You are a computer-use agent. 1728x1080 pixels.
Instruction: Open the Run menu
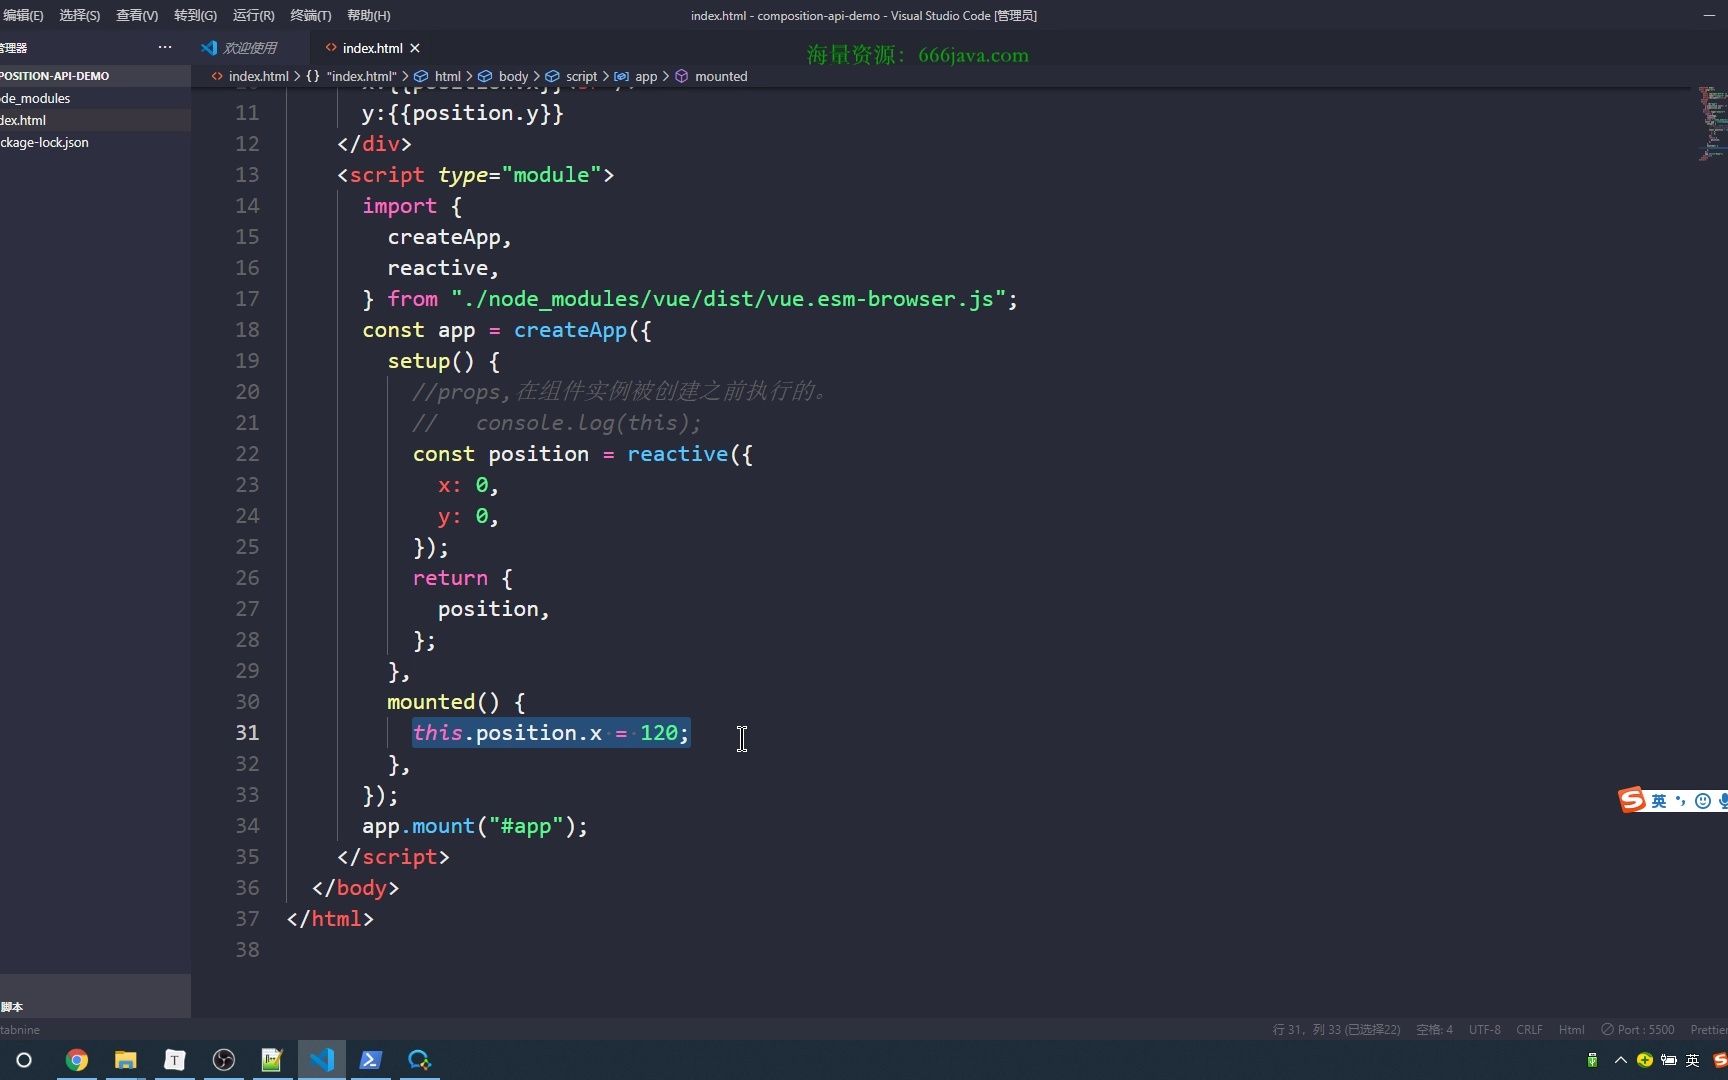point(253,15)
